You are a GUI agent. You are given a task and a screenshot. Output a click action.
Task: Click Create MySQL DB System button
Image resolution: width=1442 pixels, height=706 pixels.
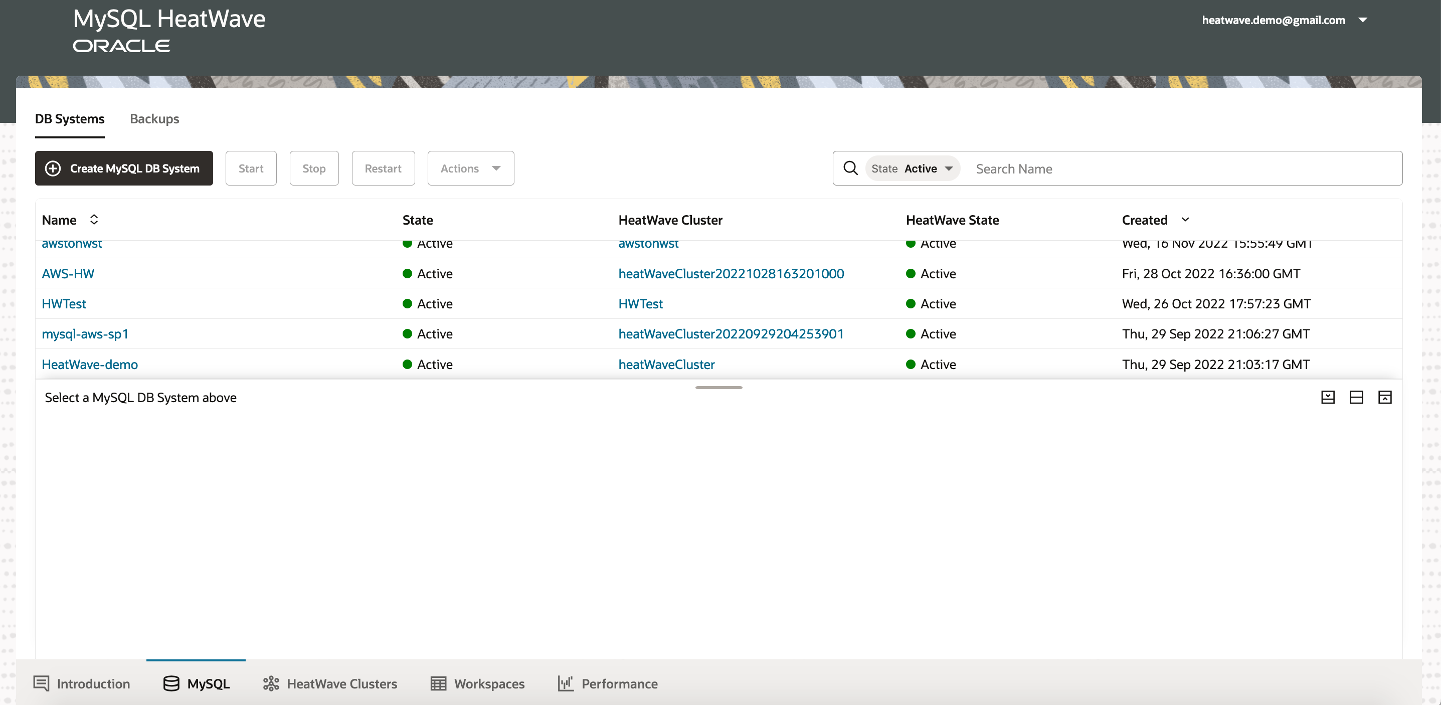point(124,169)
